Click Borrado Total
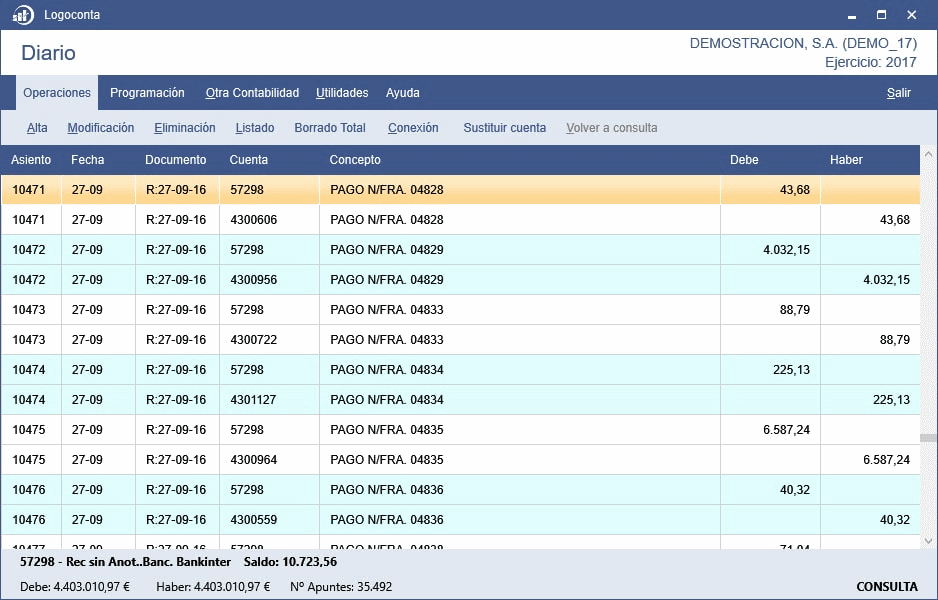 (330, 128)
